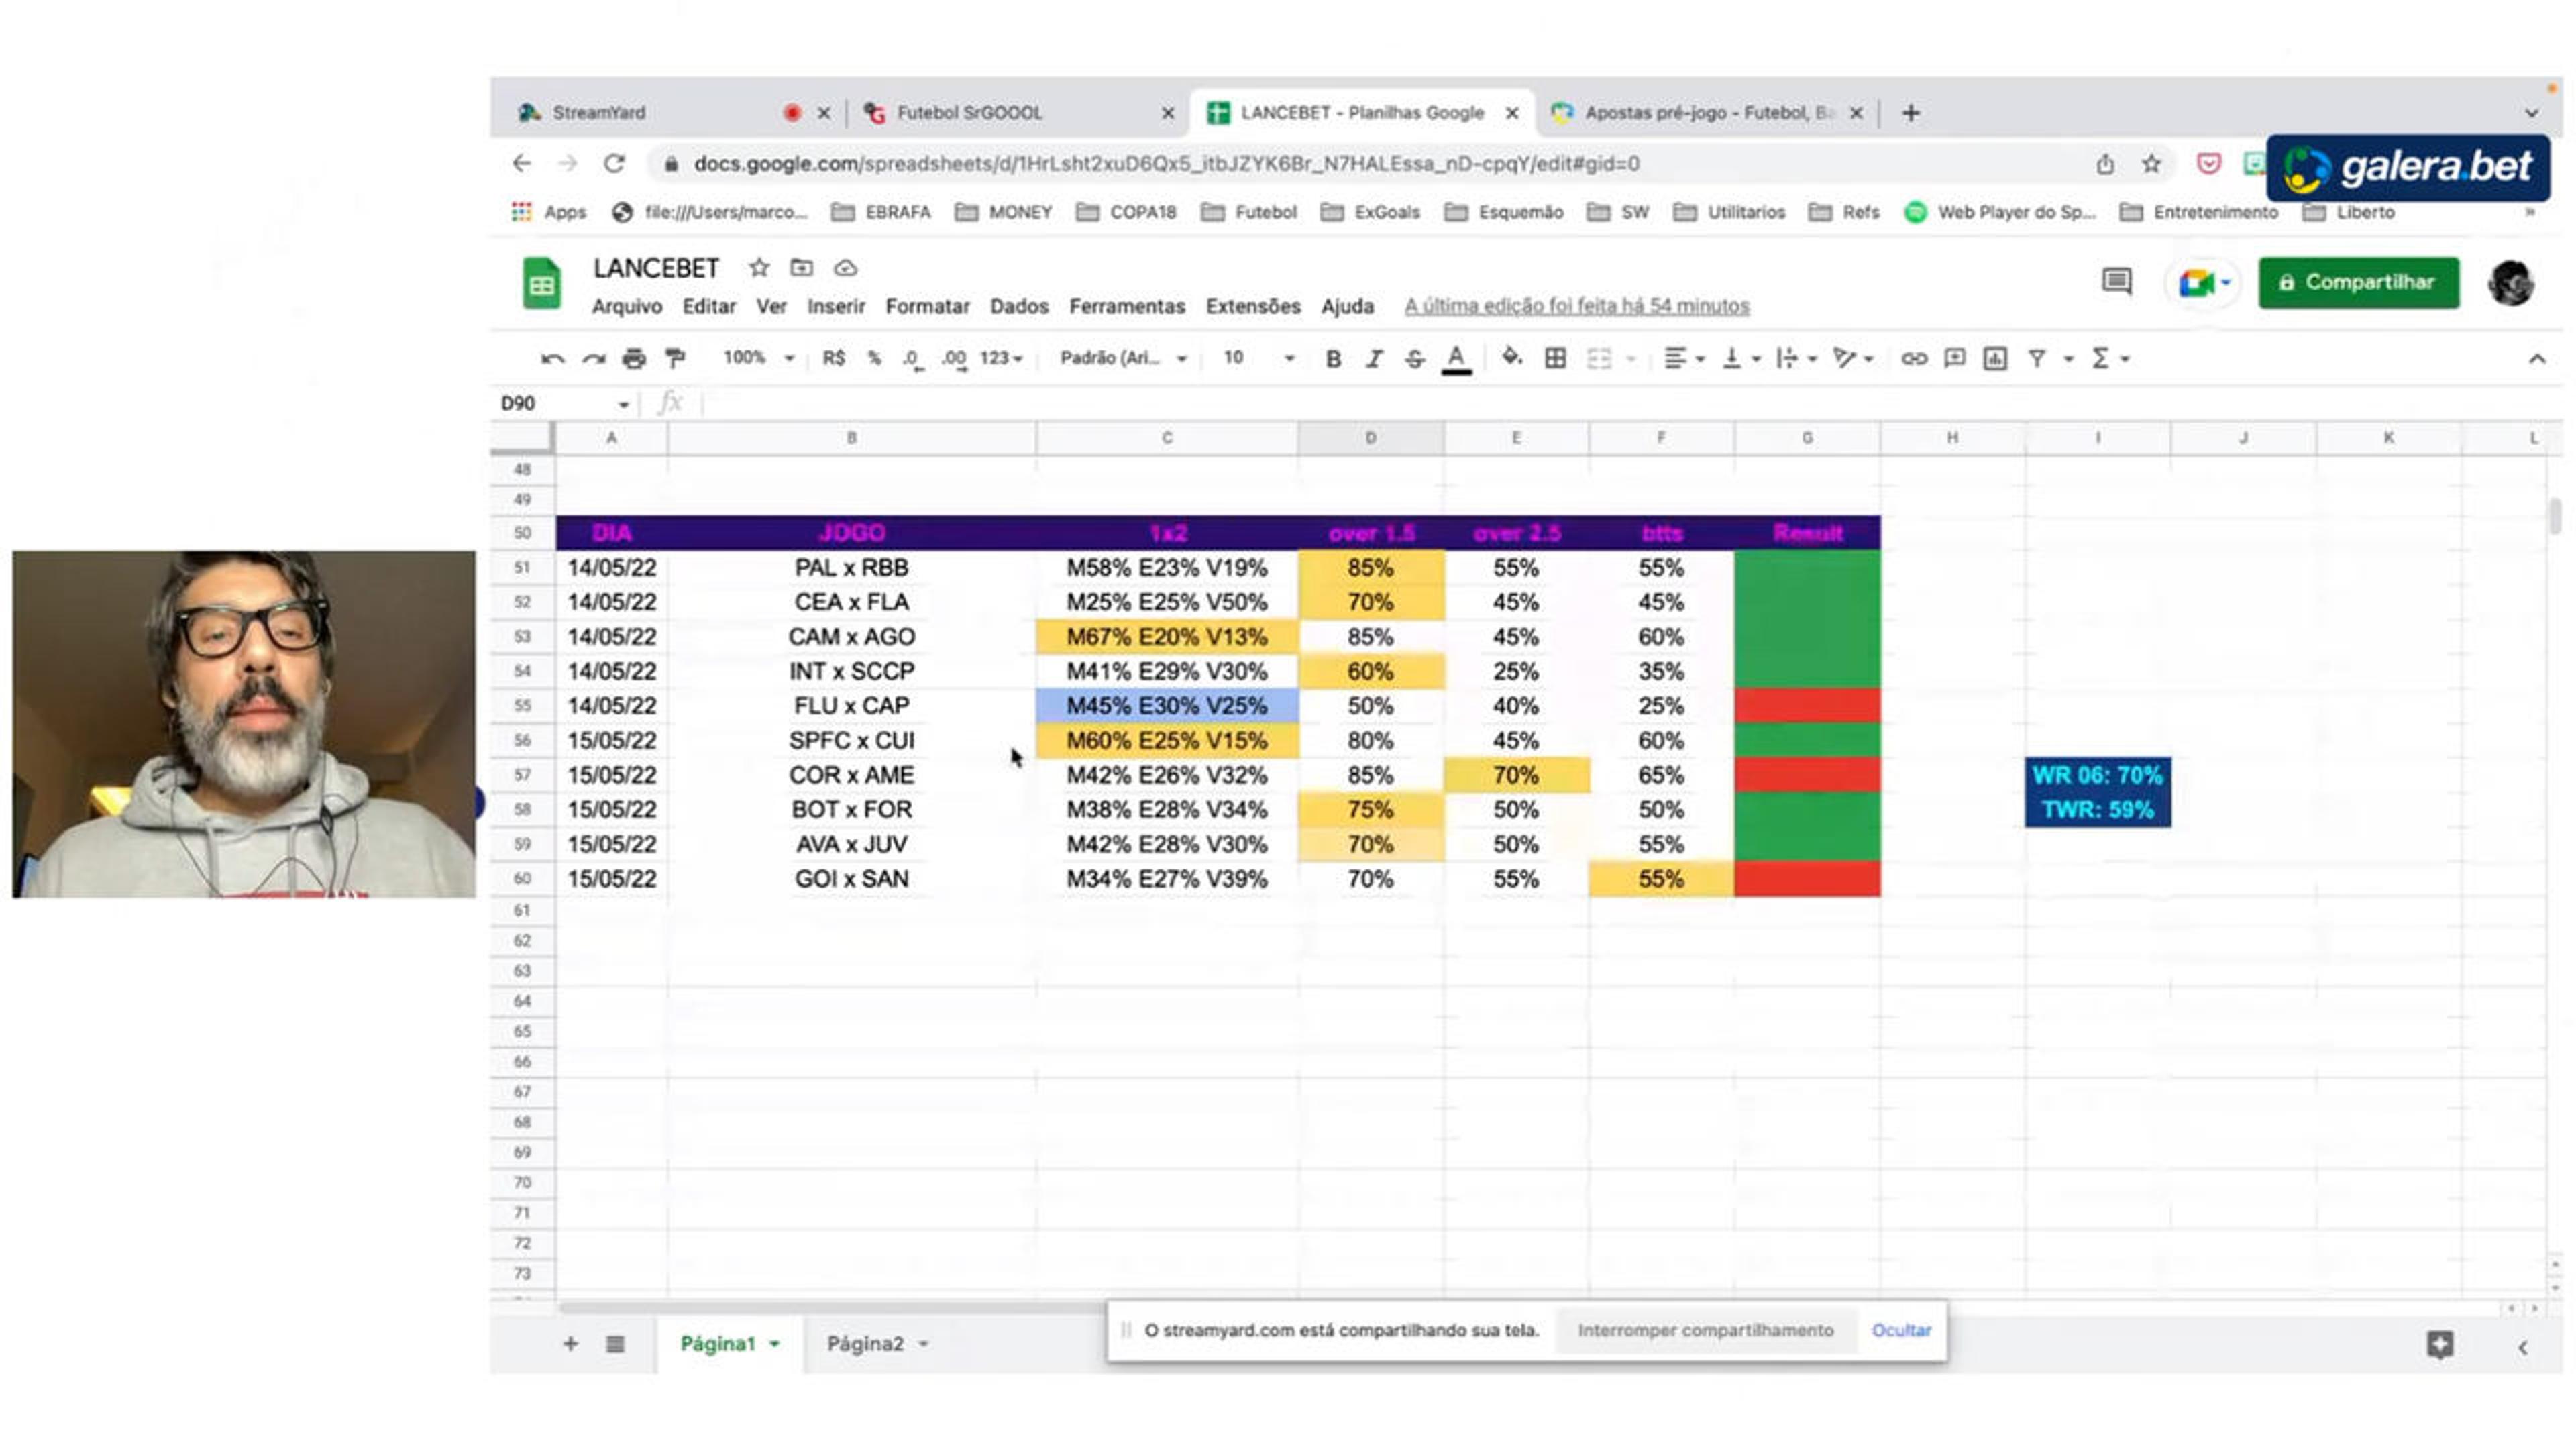Open the Google account avatar

pyautogui.click(x=2510, y=283)
